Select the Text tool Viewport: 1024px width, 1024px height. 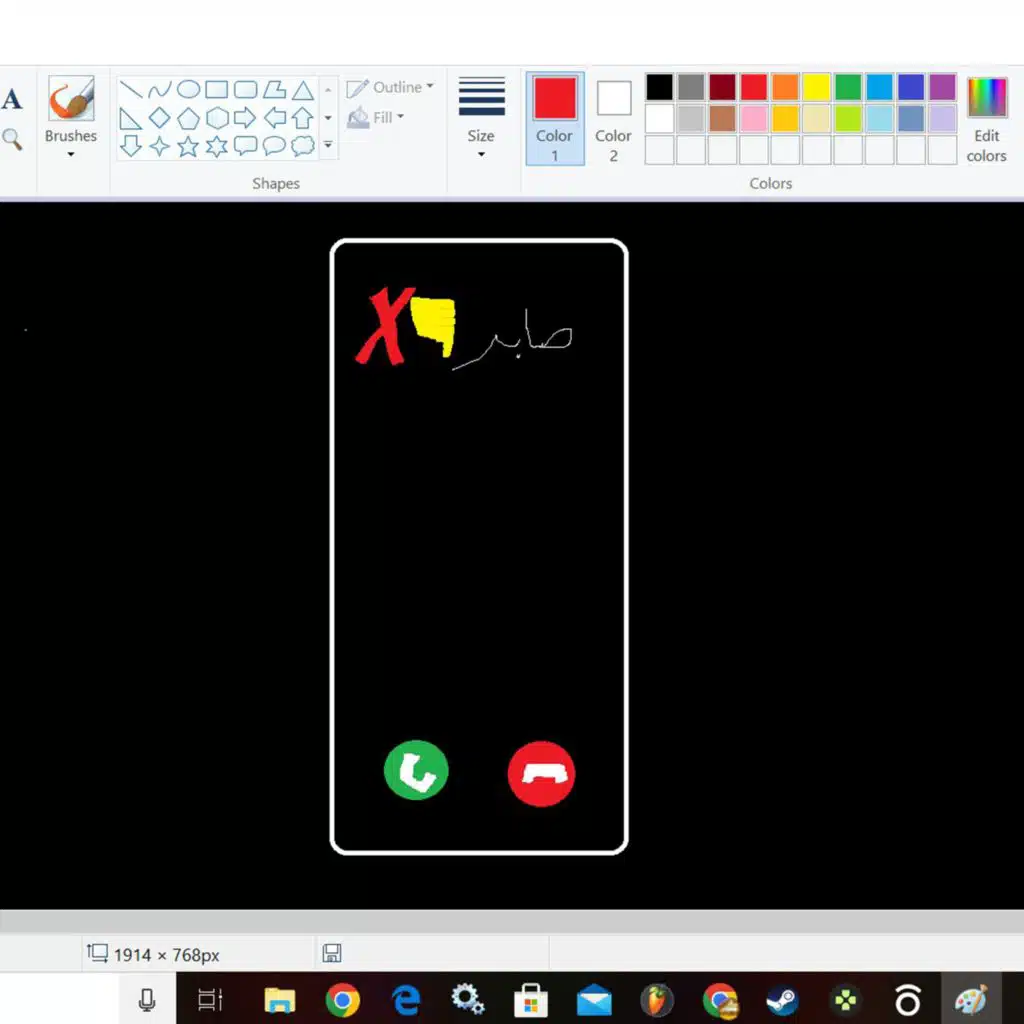point(12,99)
